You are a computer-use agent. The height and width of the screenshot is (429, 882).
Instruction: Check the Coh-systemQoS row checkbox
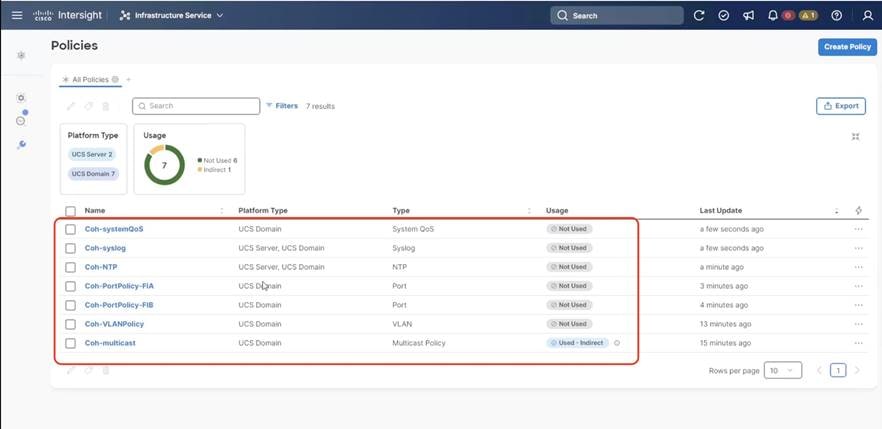(x=70, y=229)
